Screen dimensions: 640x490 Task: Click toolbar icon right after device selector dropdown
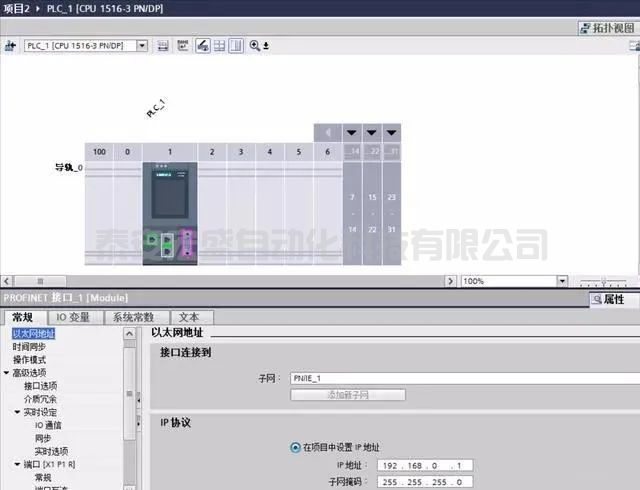(x=163, y=46)
